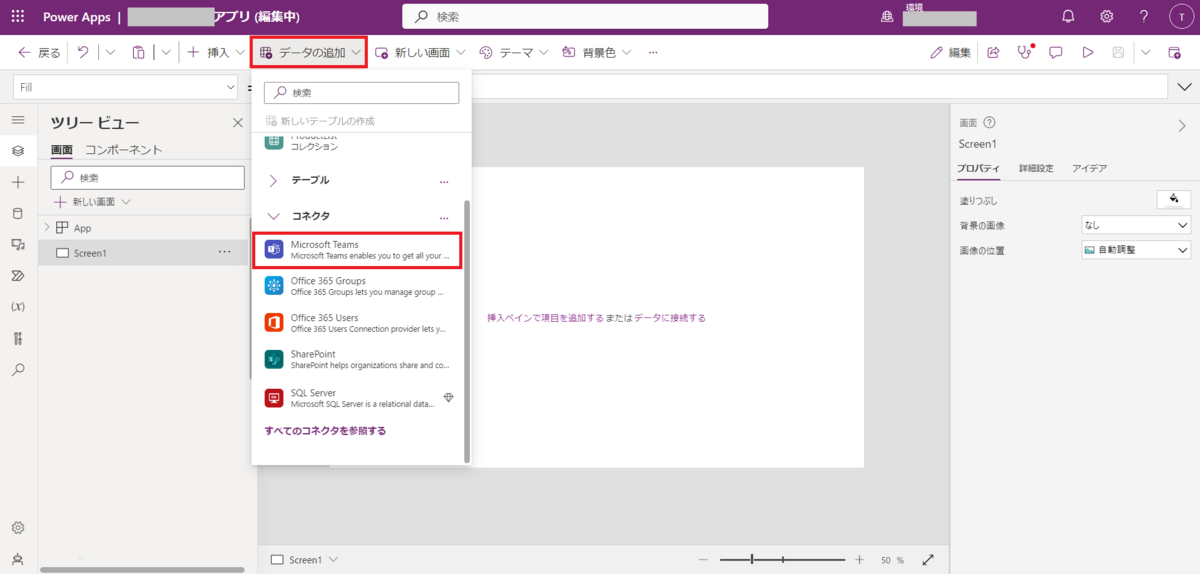1200x574 pixels.
Task: Open the 背景の画像 なし dropdown
Action: click(x=1136, y=225)
